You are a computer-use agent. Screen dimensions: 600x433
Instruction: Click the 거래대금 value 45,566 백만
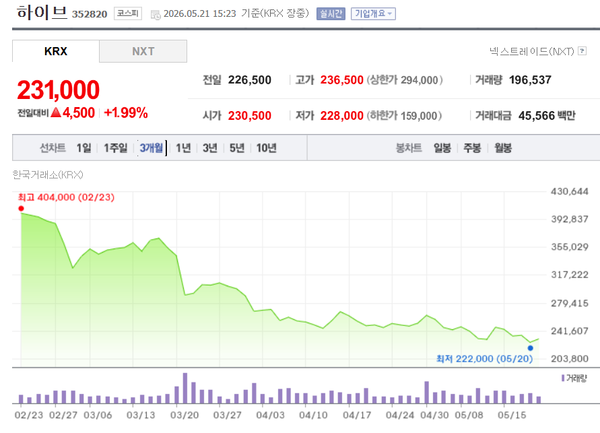click(x=547, y=116)
